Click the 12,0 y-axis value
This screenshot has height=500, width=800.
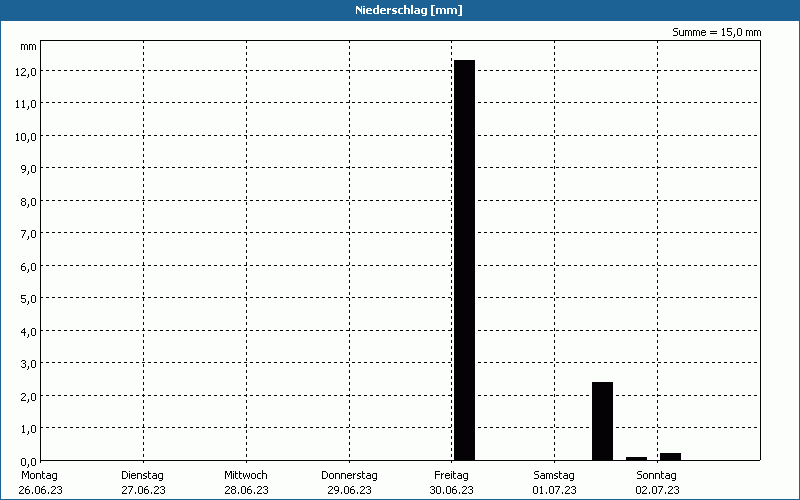tap(26, 72)
